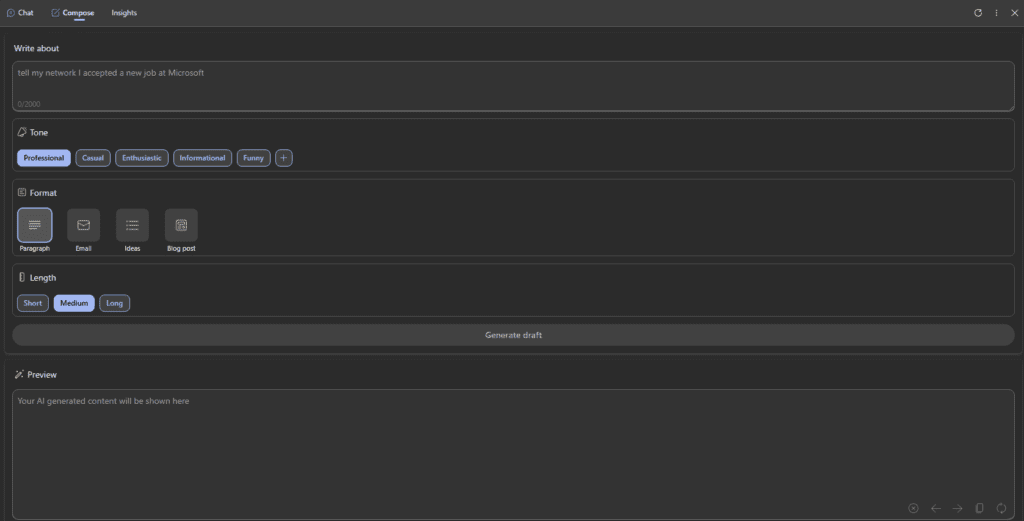Add a custom tone with plus button
The image size is (1024, 521).
pyautogui.click(x=283, y=158)
